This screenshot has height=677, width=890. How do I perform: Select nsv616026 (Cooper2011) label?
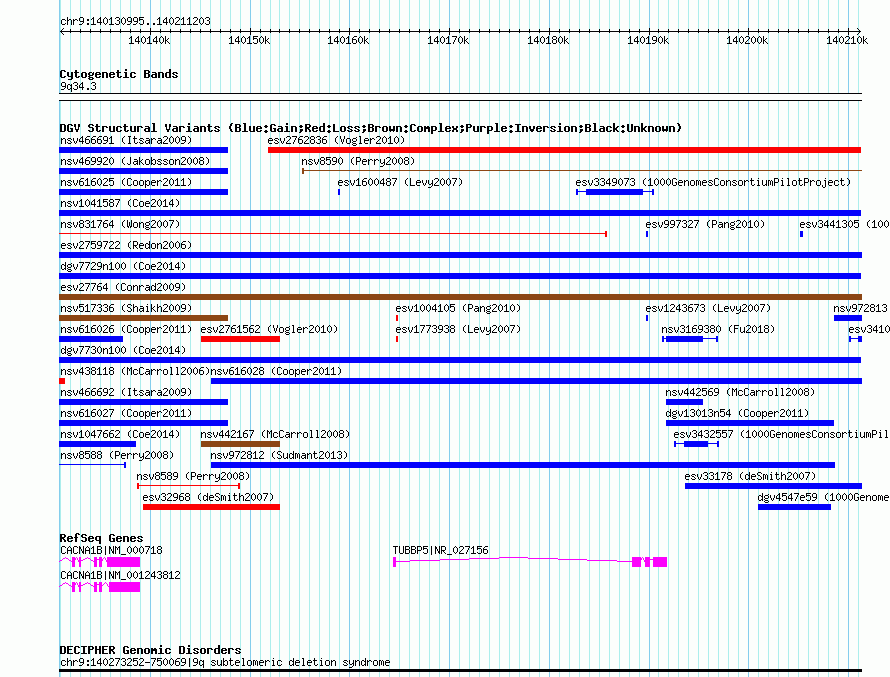126,329
